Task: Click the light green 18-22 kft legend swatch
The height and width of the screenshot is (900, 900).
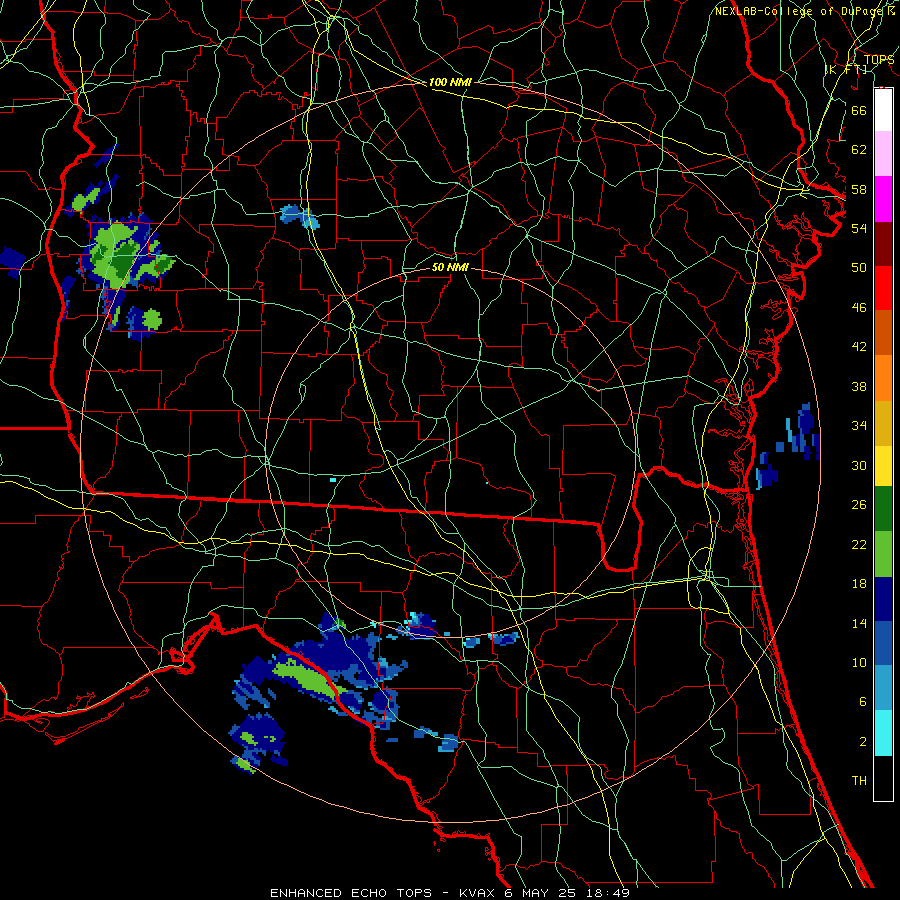Action: coord(883,554)
